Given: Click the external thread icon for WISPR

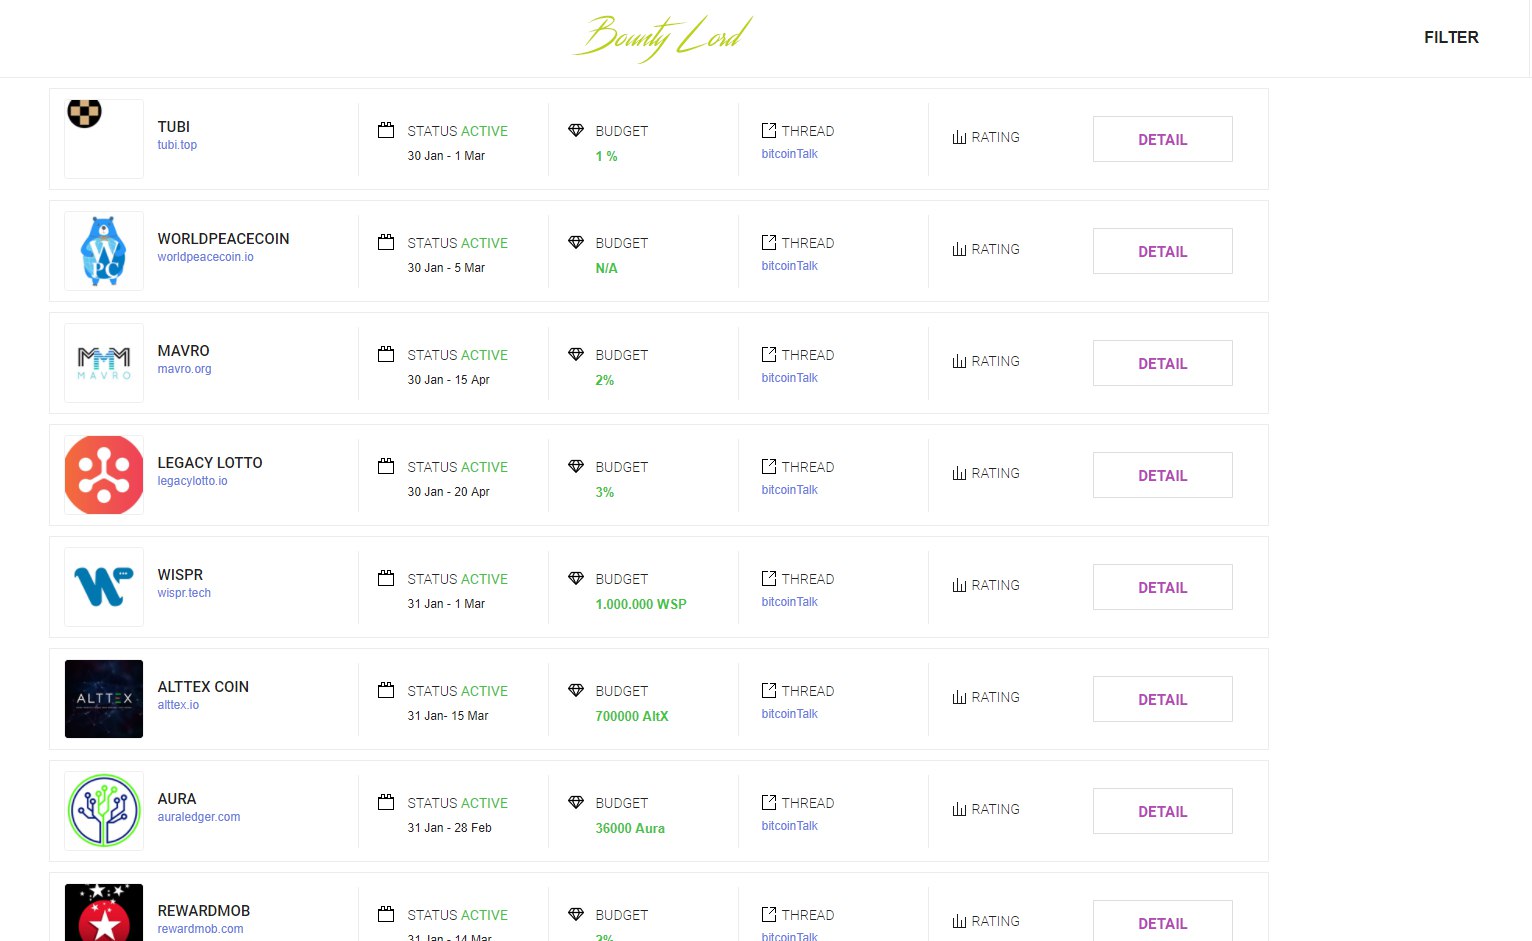Looking at the screenshot, I should [769, 578].
